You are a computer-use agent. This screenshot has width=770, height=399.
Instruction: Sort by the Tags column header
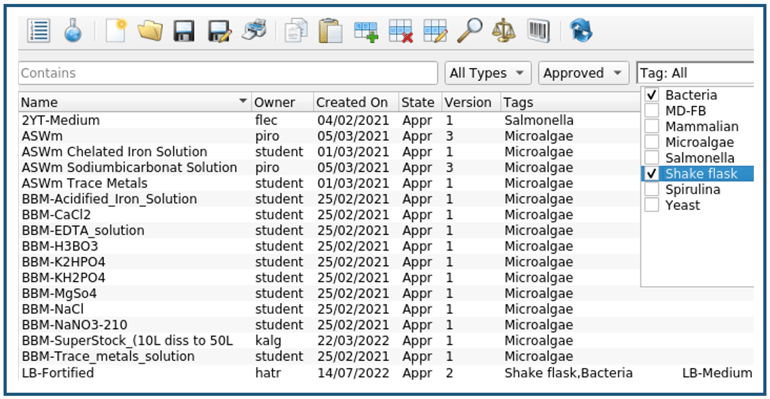(570, 102)
